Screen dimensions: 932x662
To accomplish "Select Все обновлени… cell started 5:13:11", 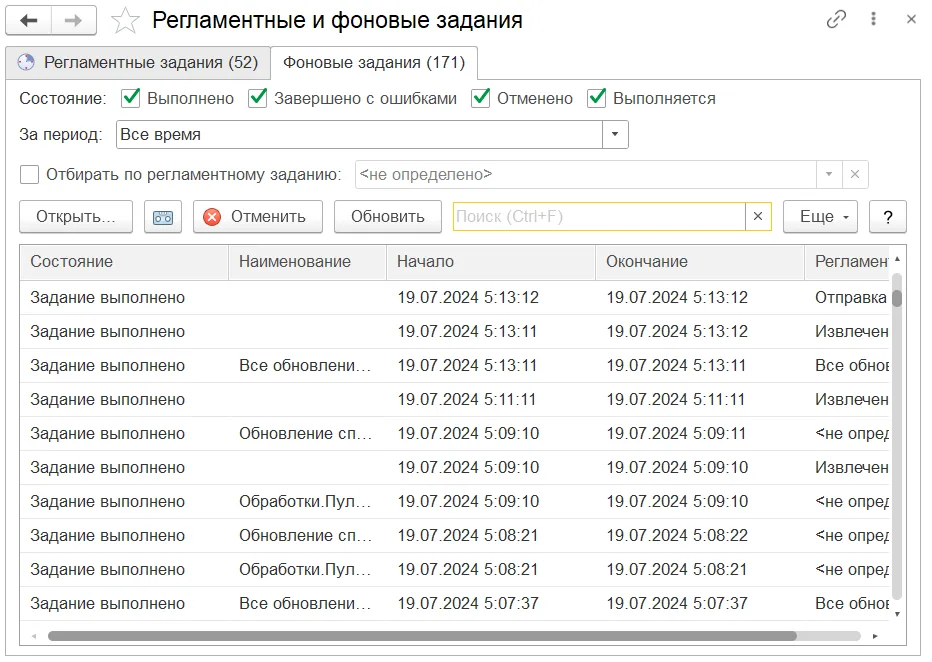I will coord(305,366).
